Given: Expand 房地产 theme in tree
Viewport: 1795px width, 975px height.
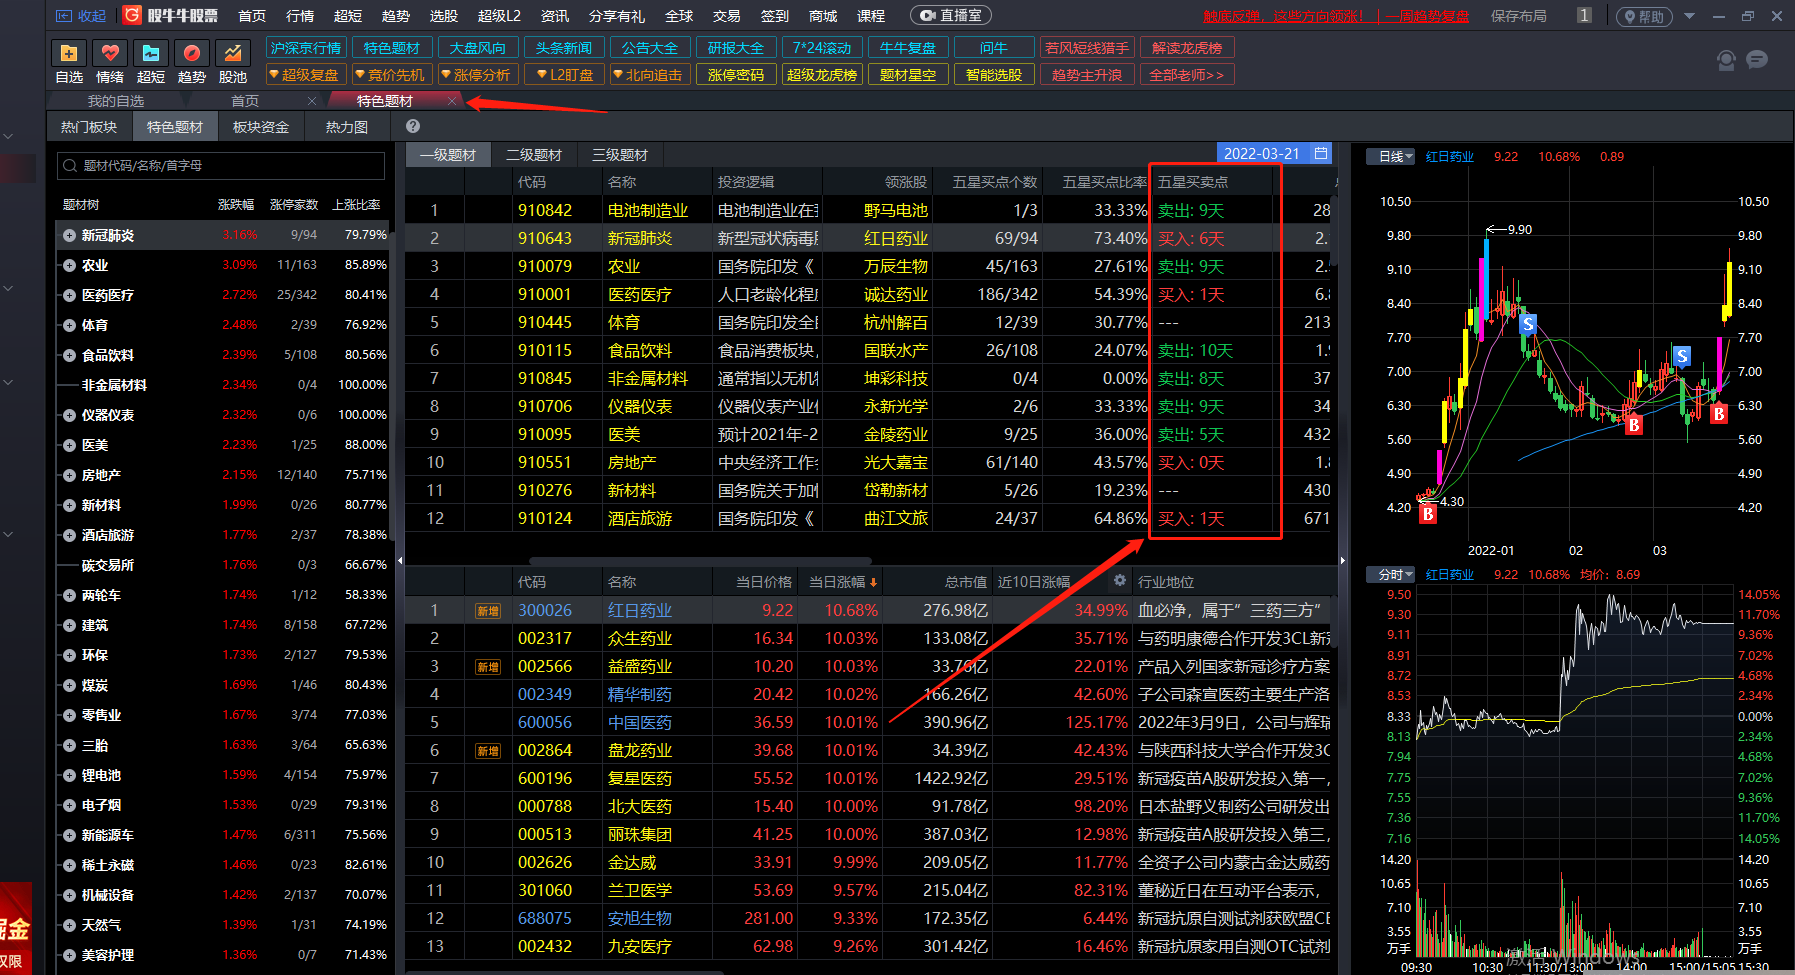Looking at the screenshot, I should click(69, 476).
